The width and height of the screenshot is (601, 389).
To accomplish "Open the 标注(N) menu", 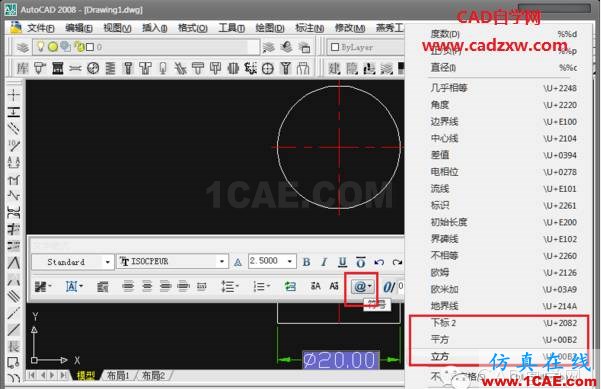I will 309,28.
